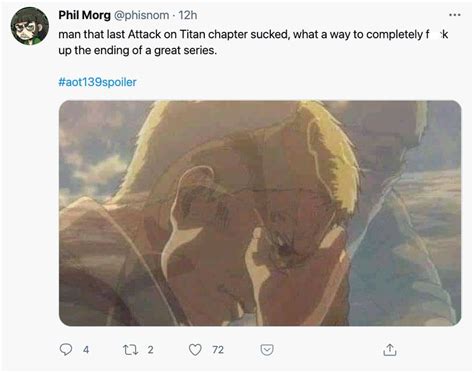The width and height of the screenshot is (474, 373).
Task: Retweet the post using the retweet arrows icon
Action: tap(130, 350)
